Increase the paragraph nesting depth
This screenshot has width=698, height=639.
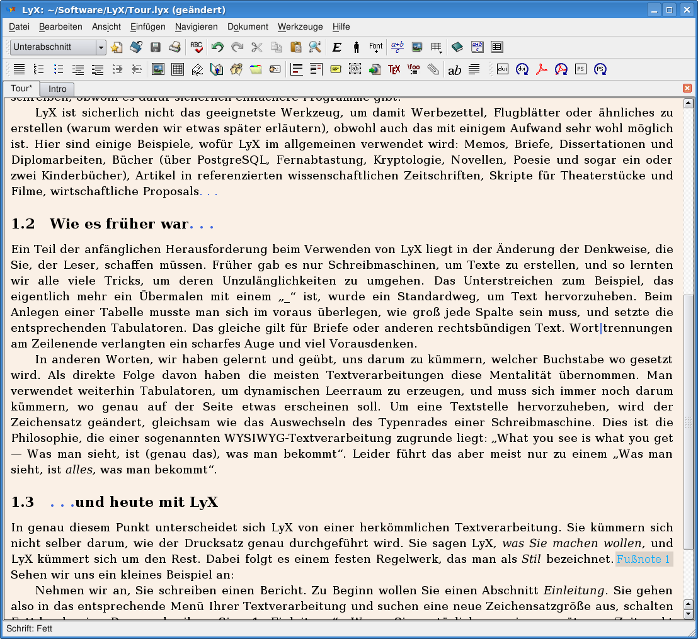pos(117,69)
